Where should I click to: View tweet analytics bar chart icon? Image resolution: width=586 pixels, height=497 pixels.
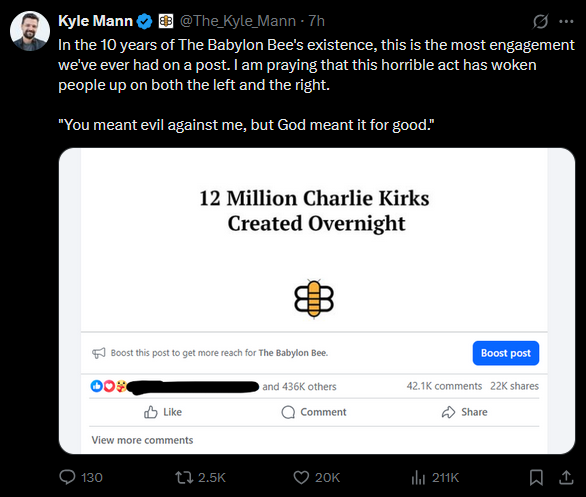(418, 477)
